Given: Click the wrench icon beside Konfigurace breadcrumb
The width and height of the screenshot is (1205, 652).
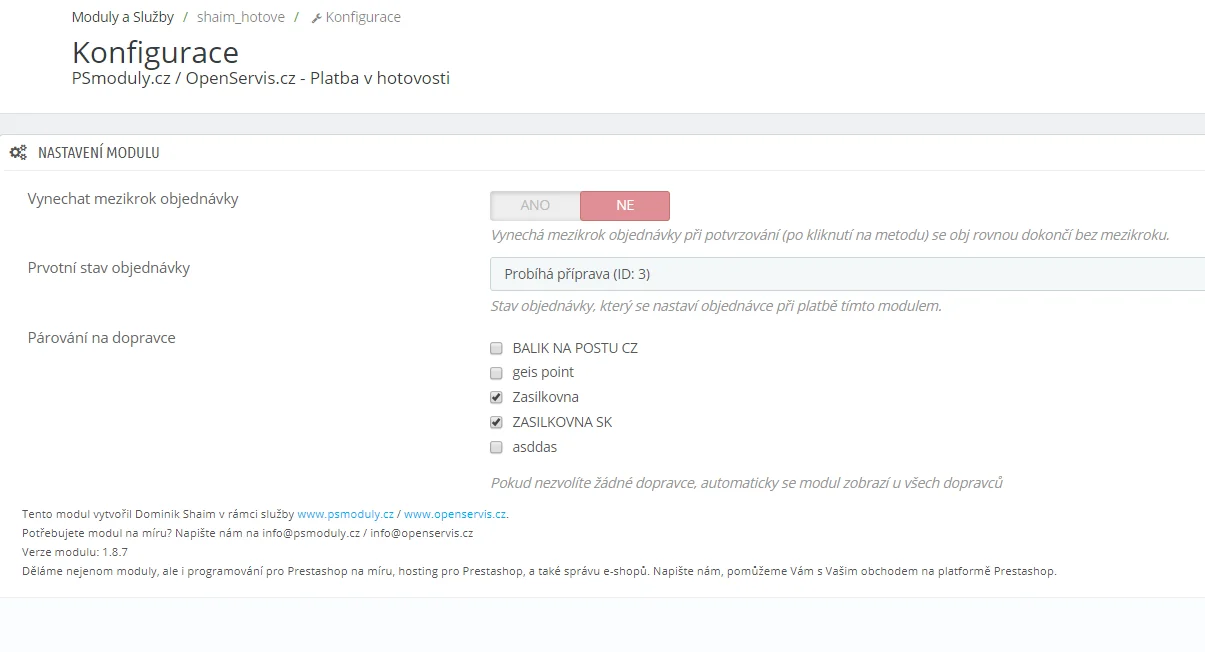Looking at the screenshot, I should 317,18.
